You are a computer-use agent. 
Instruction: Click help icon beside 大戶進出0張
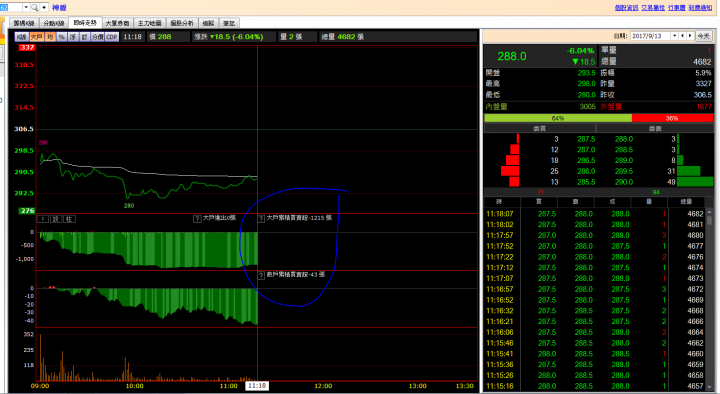[x=197, y=219]
